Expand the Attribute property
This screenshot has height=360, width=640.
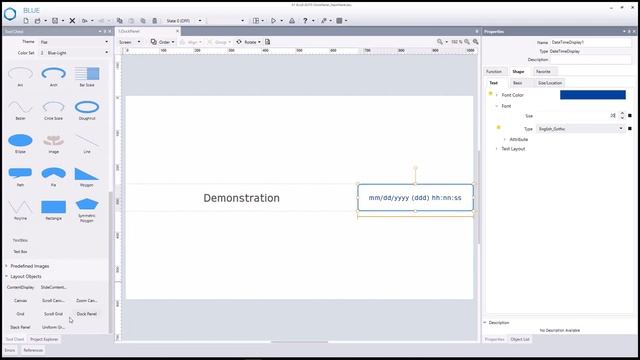[x=505, y=140]
